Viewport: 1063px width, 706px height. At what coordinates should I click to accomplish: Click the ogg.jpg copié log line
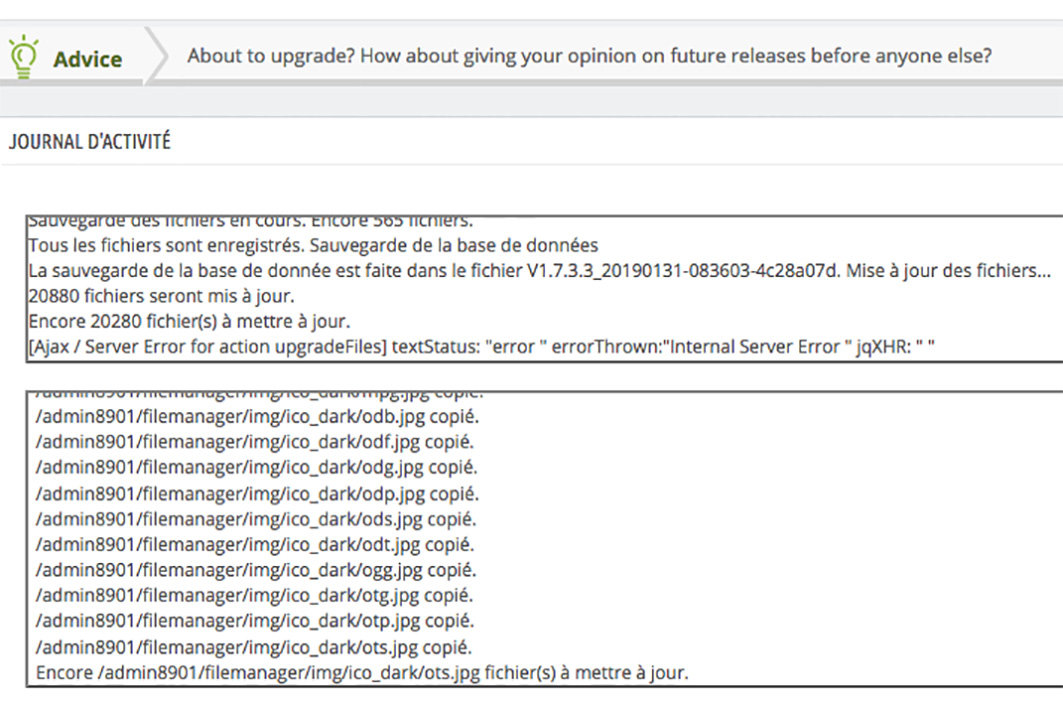(x=256, y=570)
